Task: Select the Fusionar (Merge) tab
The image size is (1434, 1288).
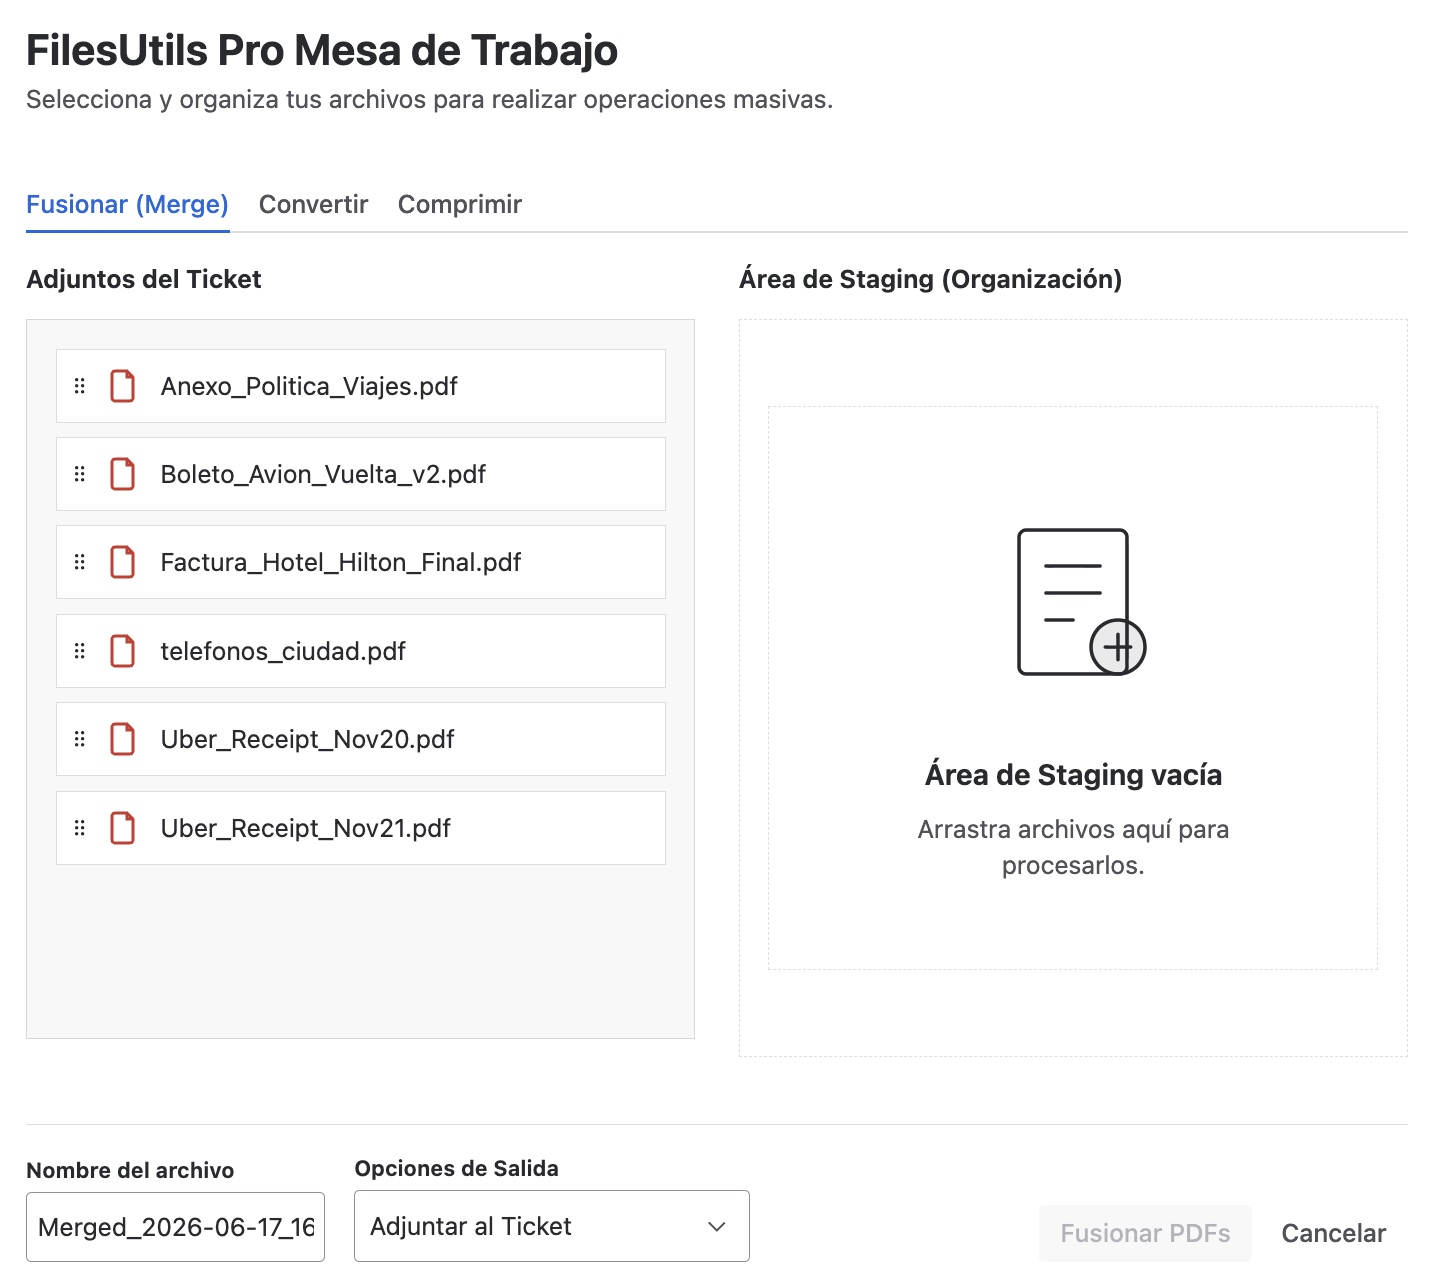Action: point(127,204)
